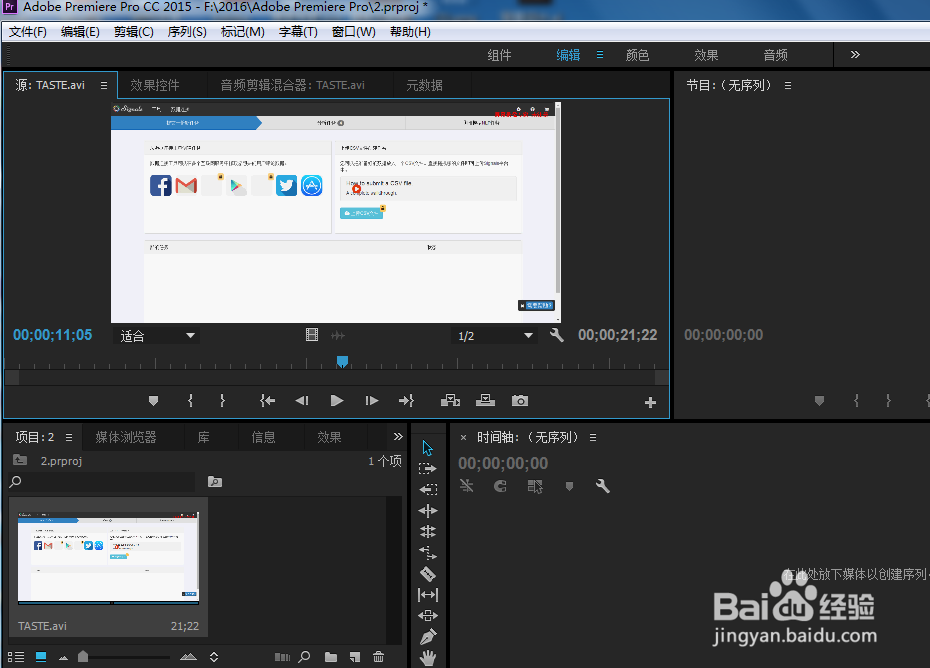Mark In point in Source monitor
Image resolution: width=930 pixels, height=668 pixels.
[x=190, y=401]
